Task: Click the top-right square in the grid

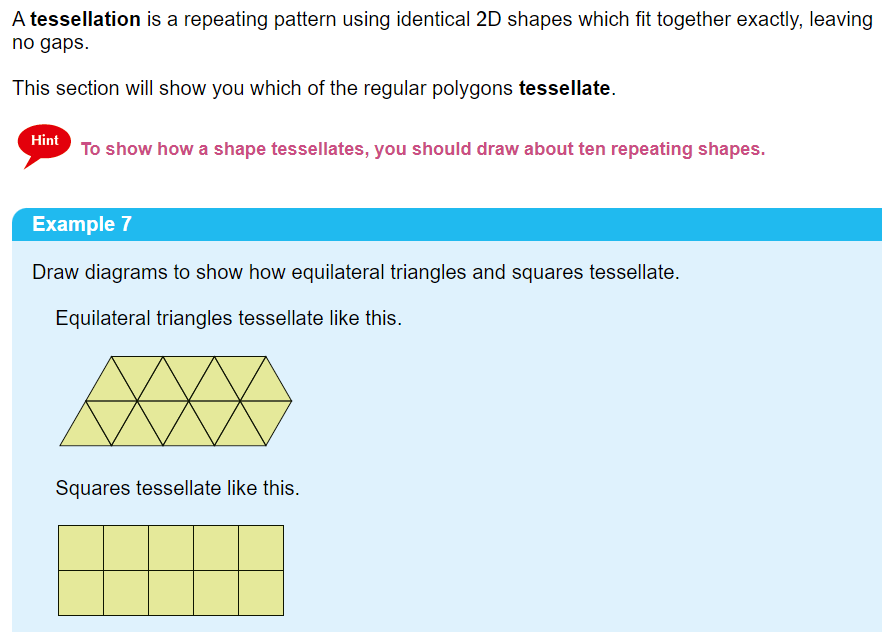Action: 260,547
